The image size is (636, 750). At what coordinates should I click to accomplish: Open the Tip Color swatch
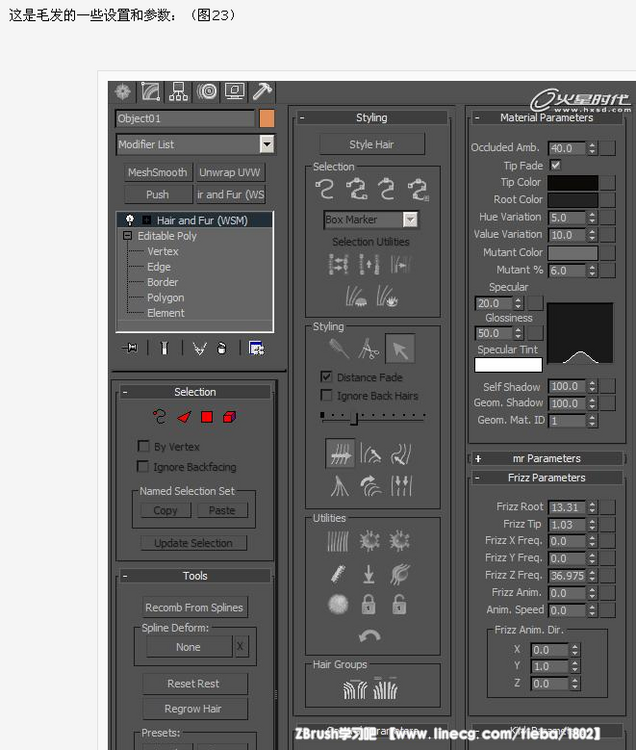(x=572, y=182)
